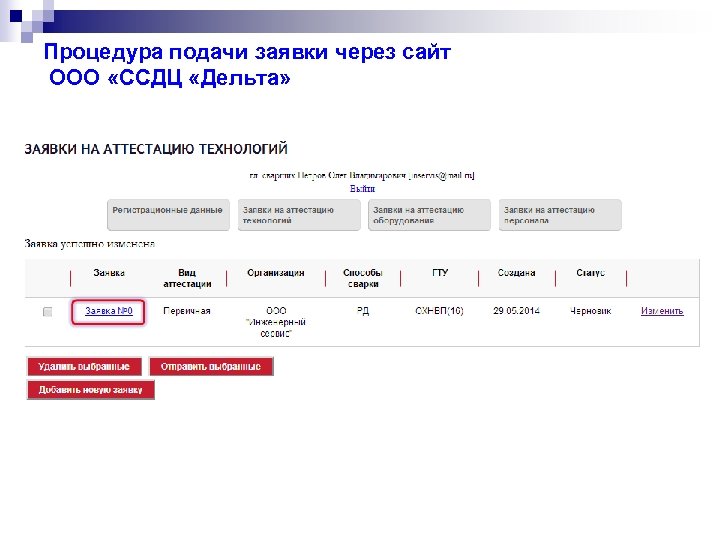Select the Первичная cell

click(x=187, y=311)
